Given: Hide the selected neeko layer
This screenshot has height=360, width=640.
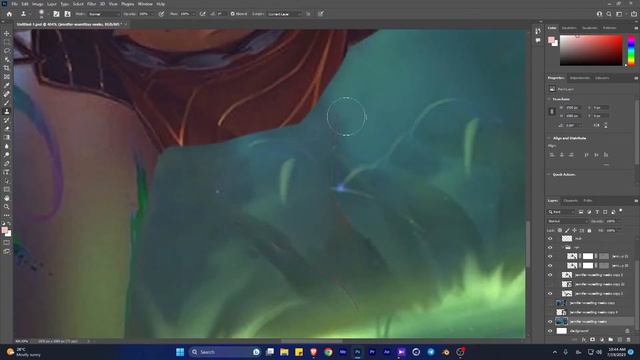Looking at the screenshot, I should 550,322.
